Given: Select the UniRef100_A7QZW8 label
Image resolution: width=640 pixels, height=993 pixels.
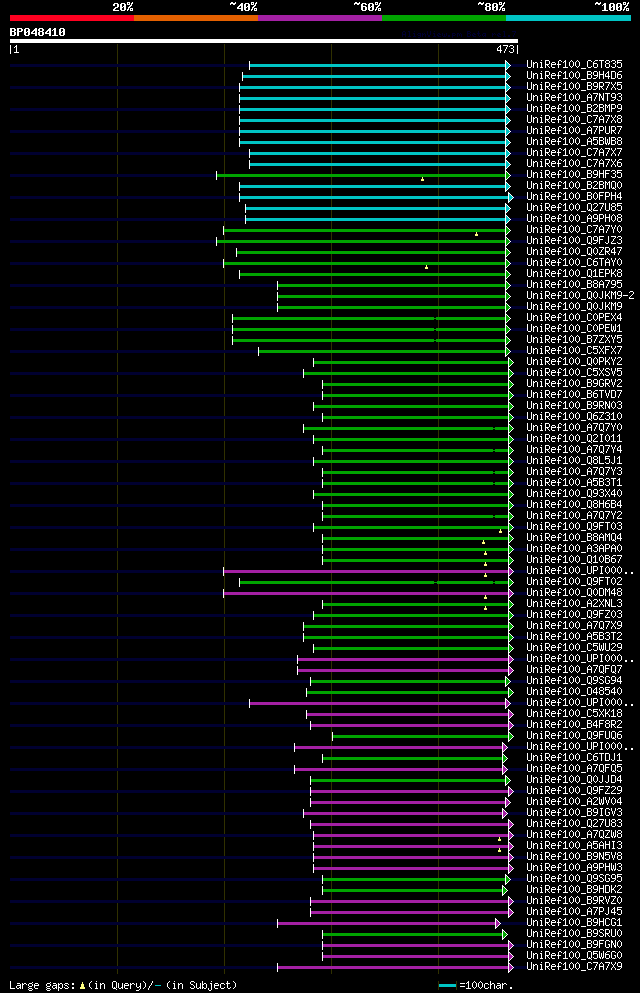Looking at the screenshot, I should click(x=574, y=835).
